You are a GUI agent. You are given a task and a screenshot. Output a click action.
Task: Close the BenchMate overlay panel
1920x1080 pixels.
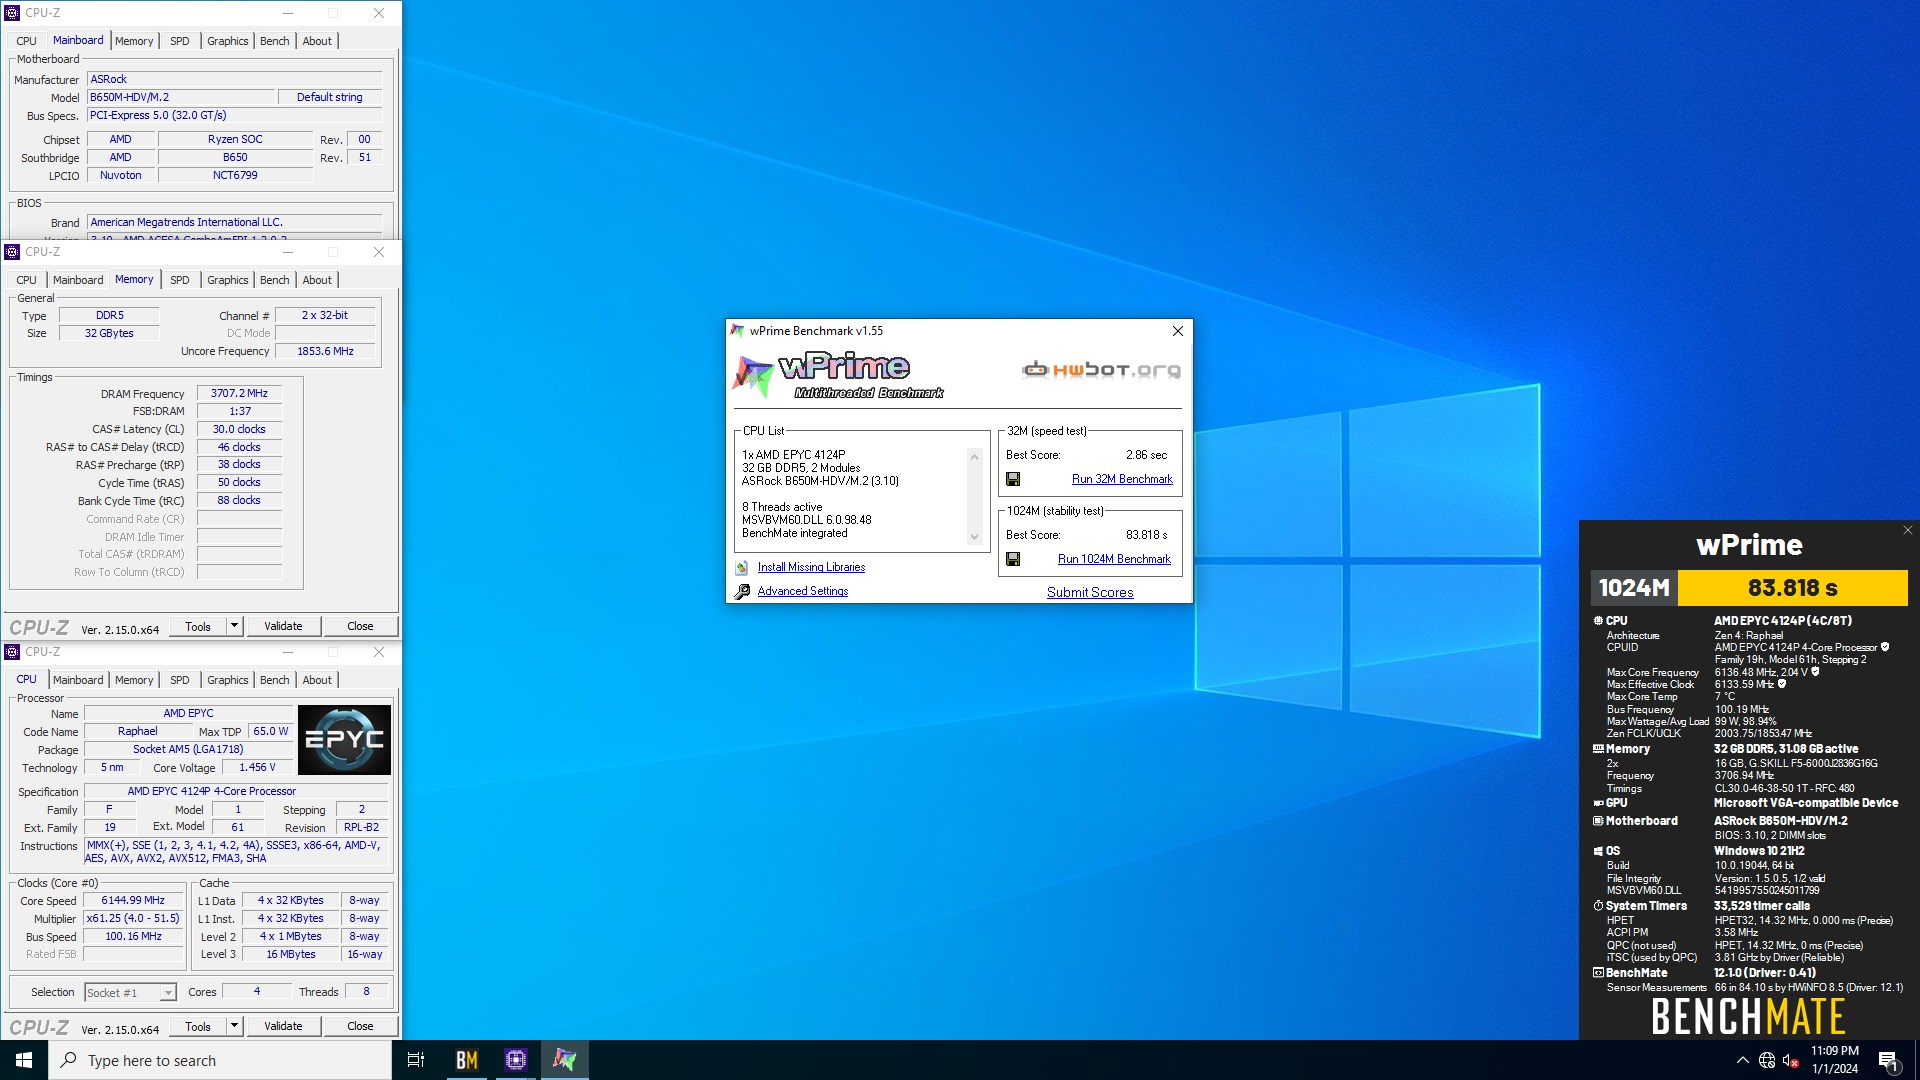(1908, 530)
